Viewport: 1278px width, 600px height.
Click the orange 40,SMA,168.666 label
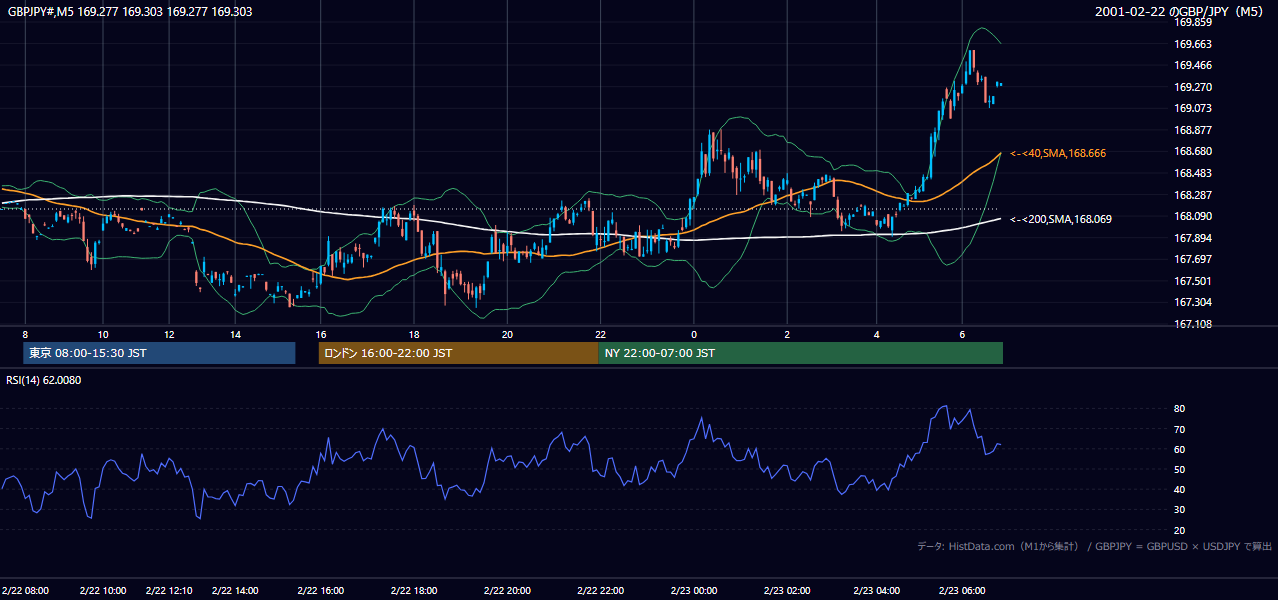coord(1058,153)
